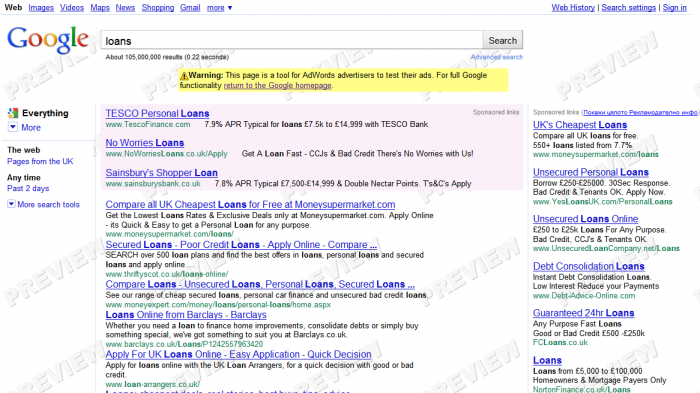Open Search settings
This screenshot has height=393, width=700.
click(x=629, y=8)
